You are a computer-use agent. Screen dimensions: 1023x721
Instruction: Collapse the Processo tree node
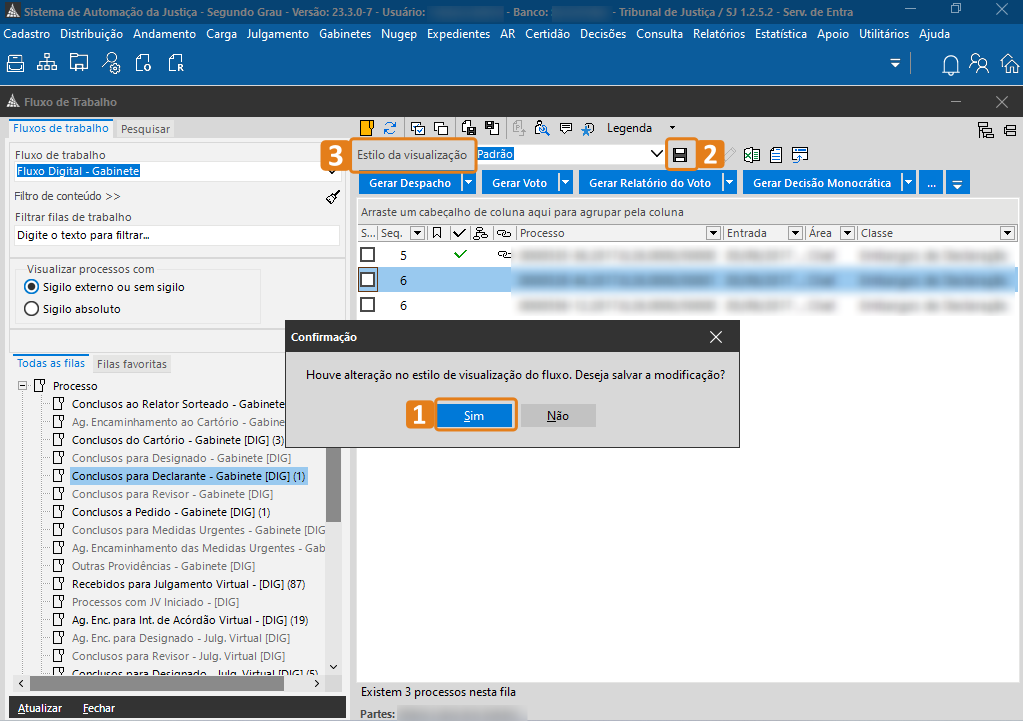point(22,386)
